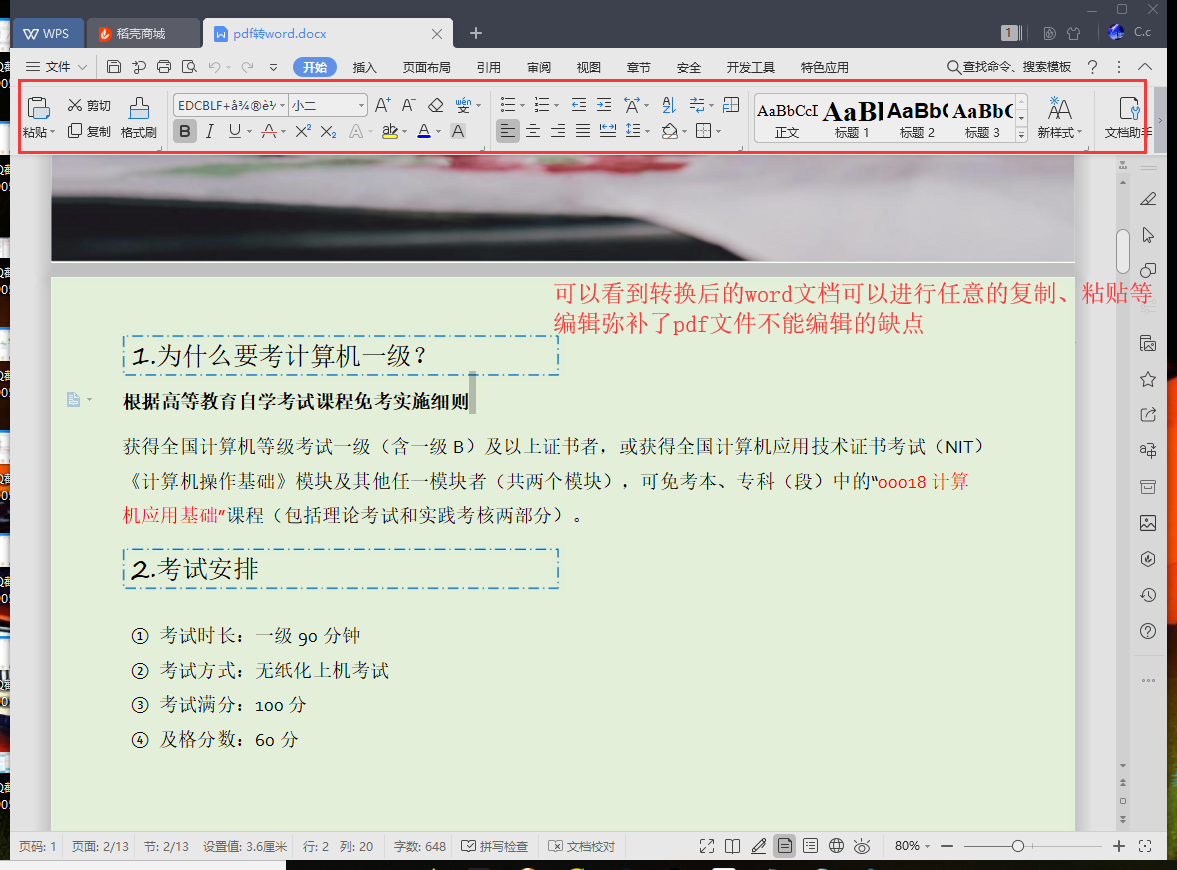Center align the paragraph
This screenshot has height=870, width=1177.
pos(533,131)
